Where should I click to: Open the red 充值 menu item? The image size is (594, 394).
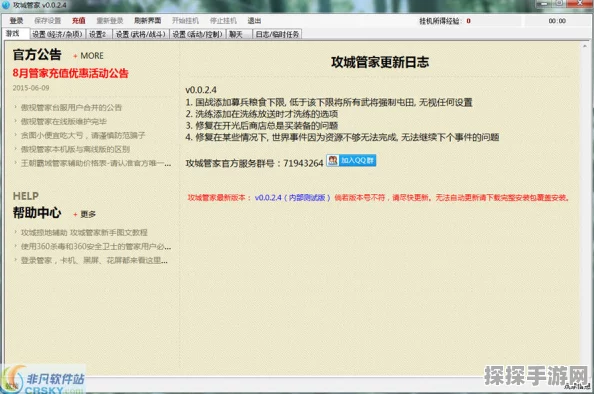click(x=78, y=20)
